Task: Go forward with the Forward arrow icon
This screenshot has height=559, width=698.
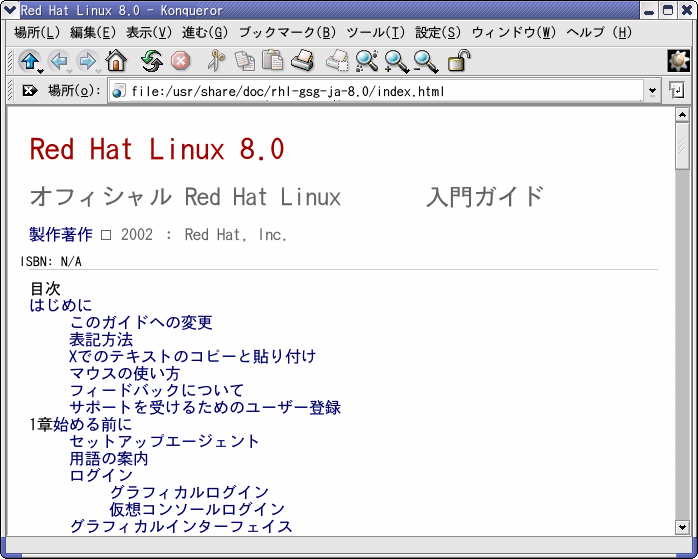Action: point(88,61)
